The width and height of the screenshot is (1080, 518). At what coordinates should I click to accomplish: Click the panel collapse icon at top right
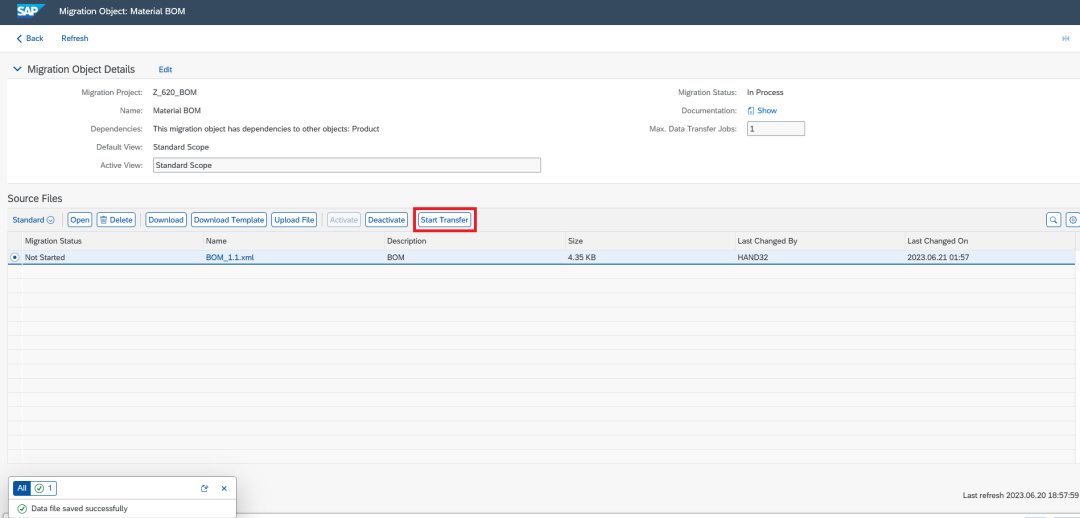tap(1066, 39)
